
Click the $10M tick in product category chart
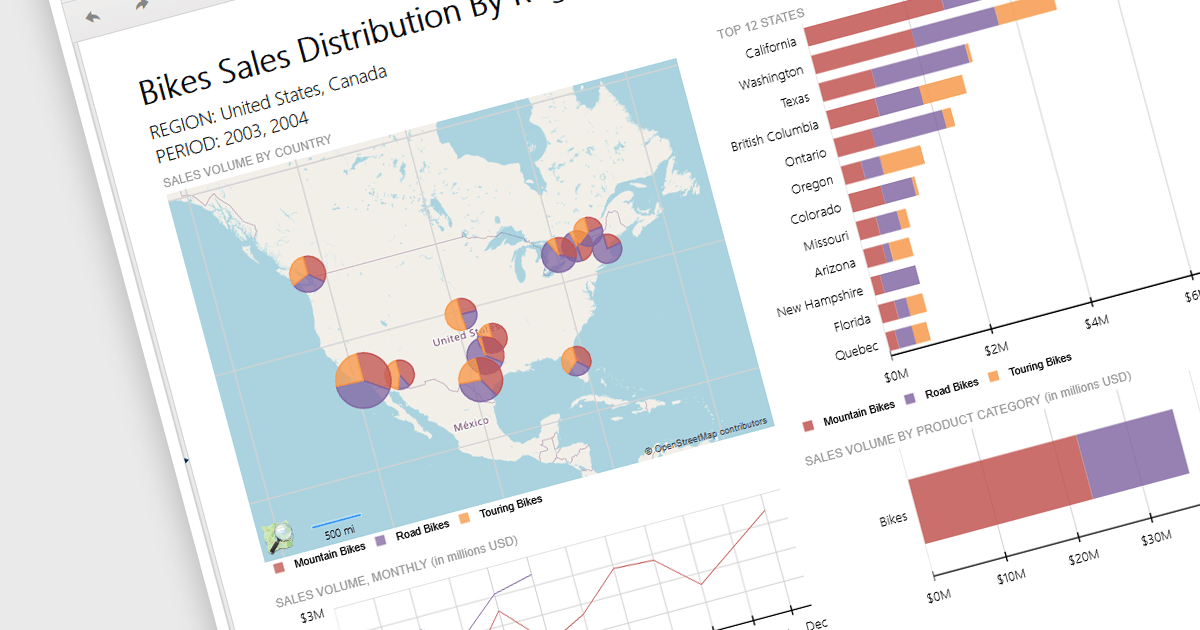(1011, 575)
